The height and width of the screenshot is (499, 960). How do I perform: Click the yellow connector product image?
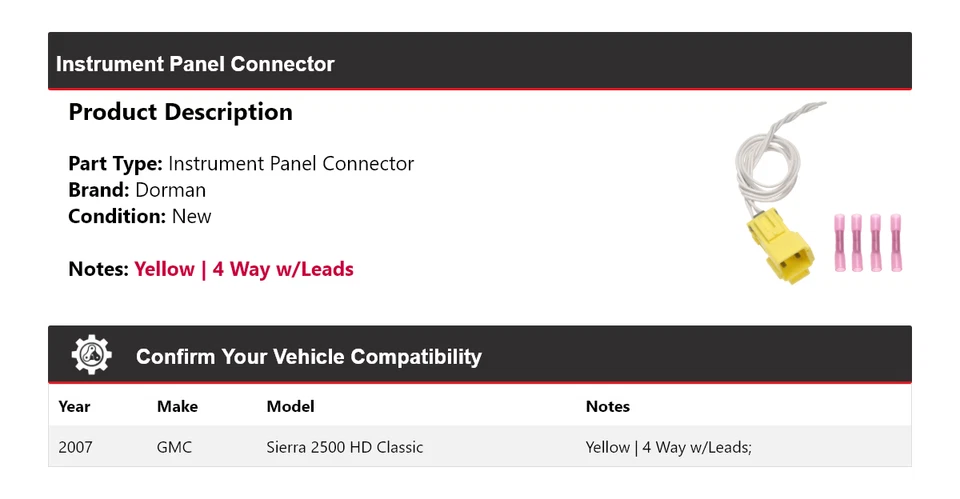781,245
